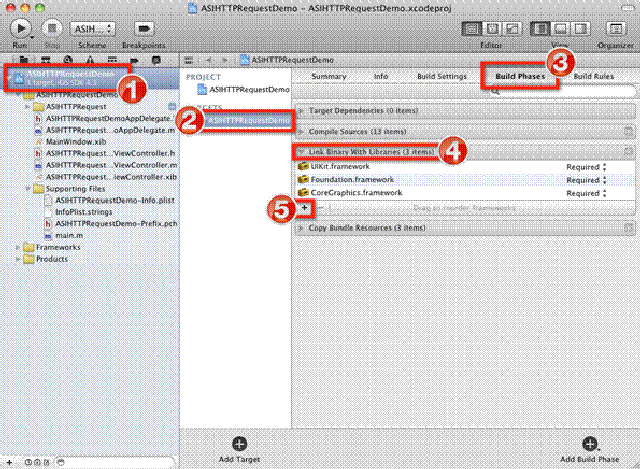
Task: Expand Copy Bundle Resources phase
Action: 301,228
